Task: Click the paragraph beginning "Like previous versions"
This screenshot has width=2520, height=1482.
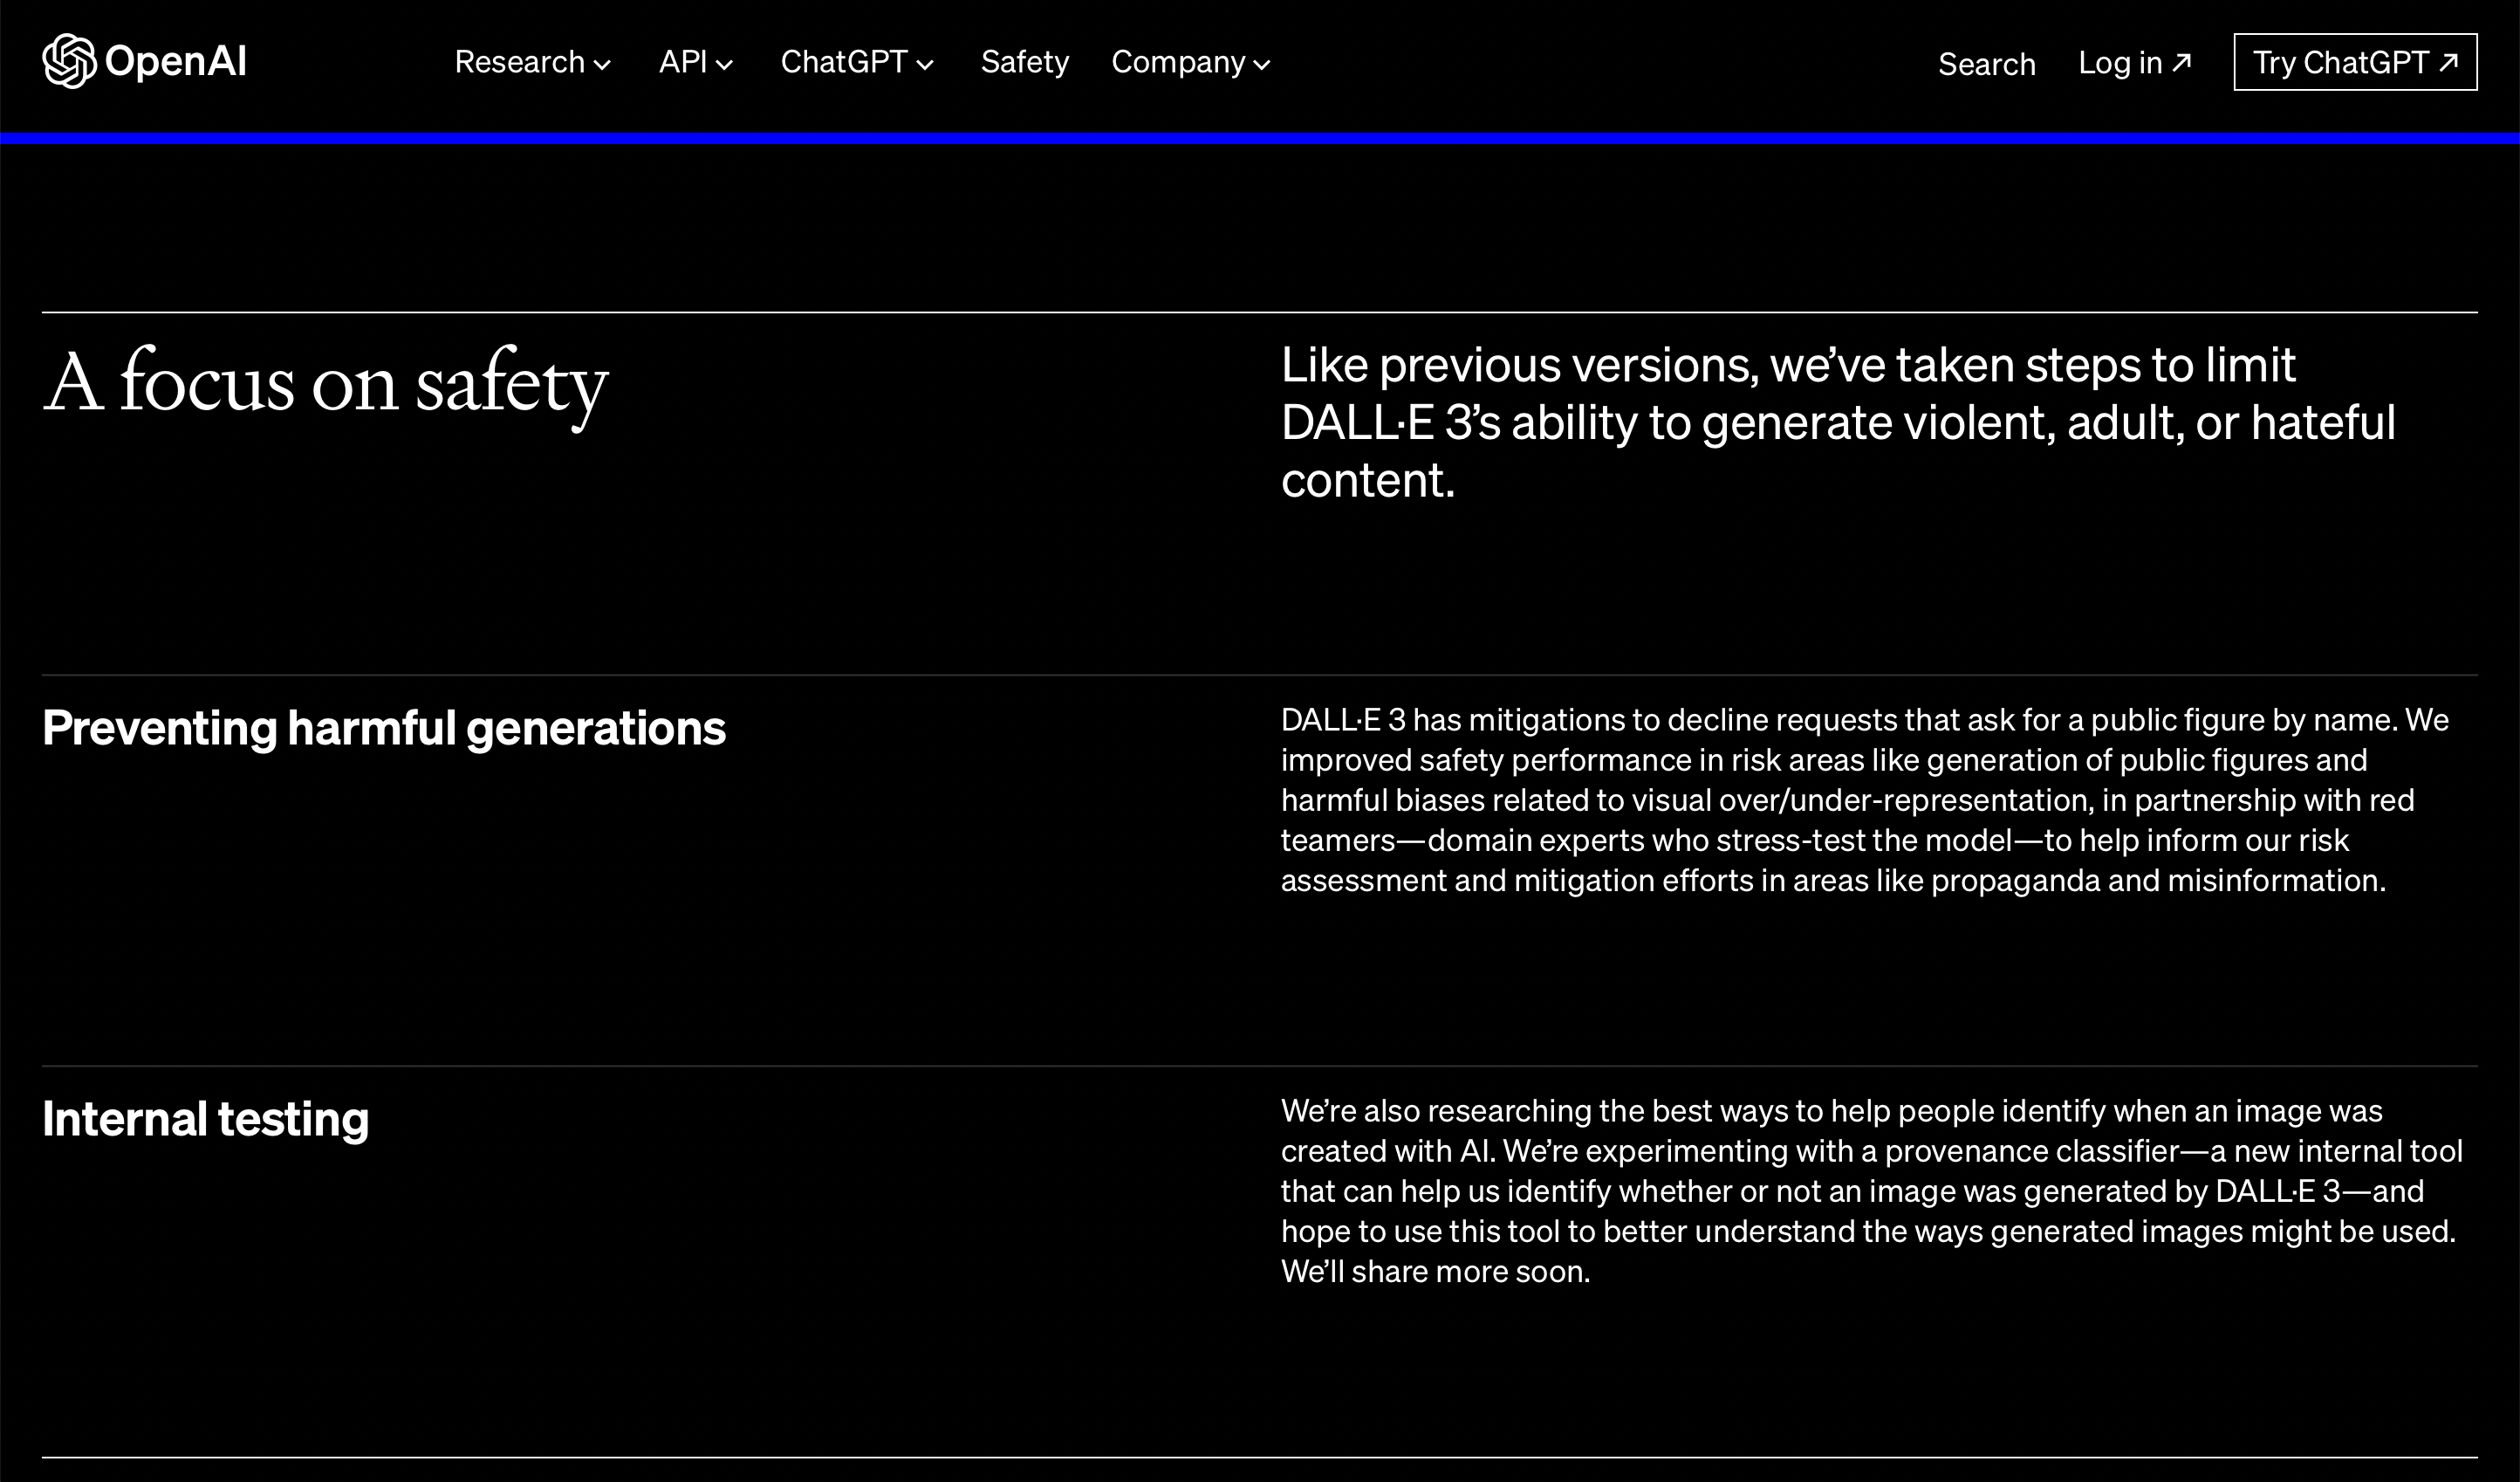Action: point(1838,422)
